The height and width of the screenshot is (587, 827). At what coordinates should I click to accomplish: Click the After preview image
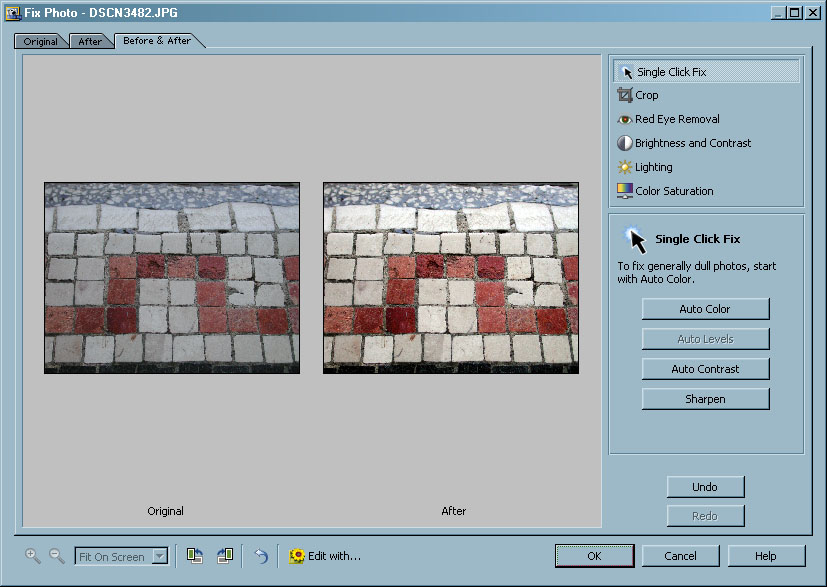click(451, 278)
